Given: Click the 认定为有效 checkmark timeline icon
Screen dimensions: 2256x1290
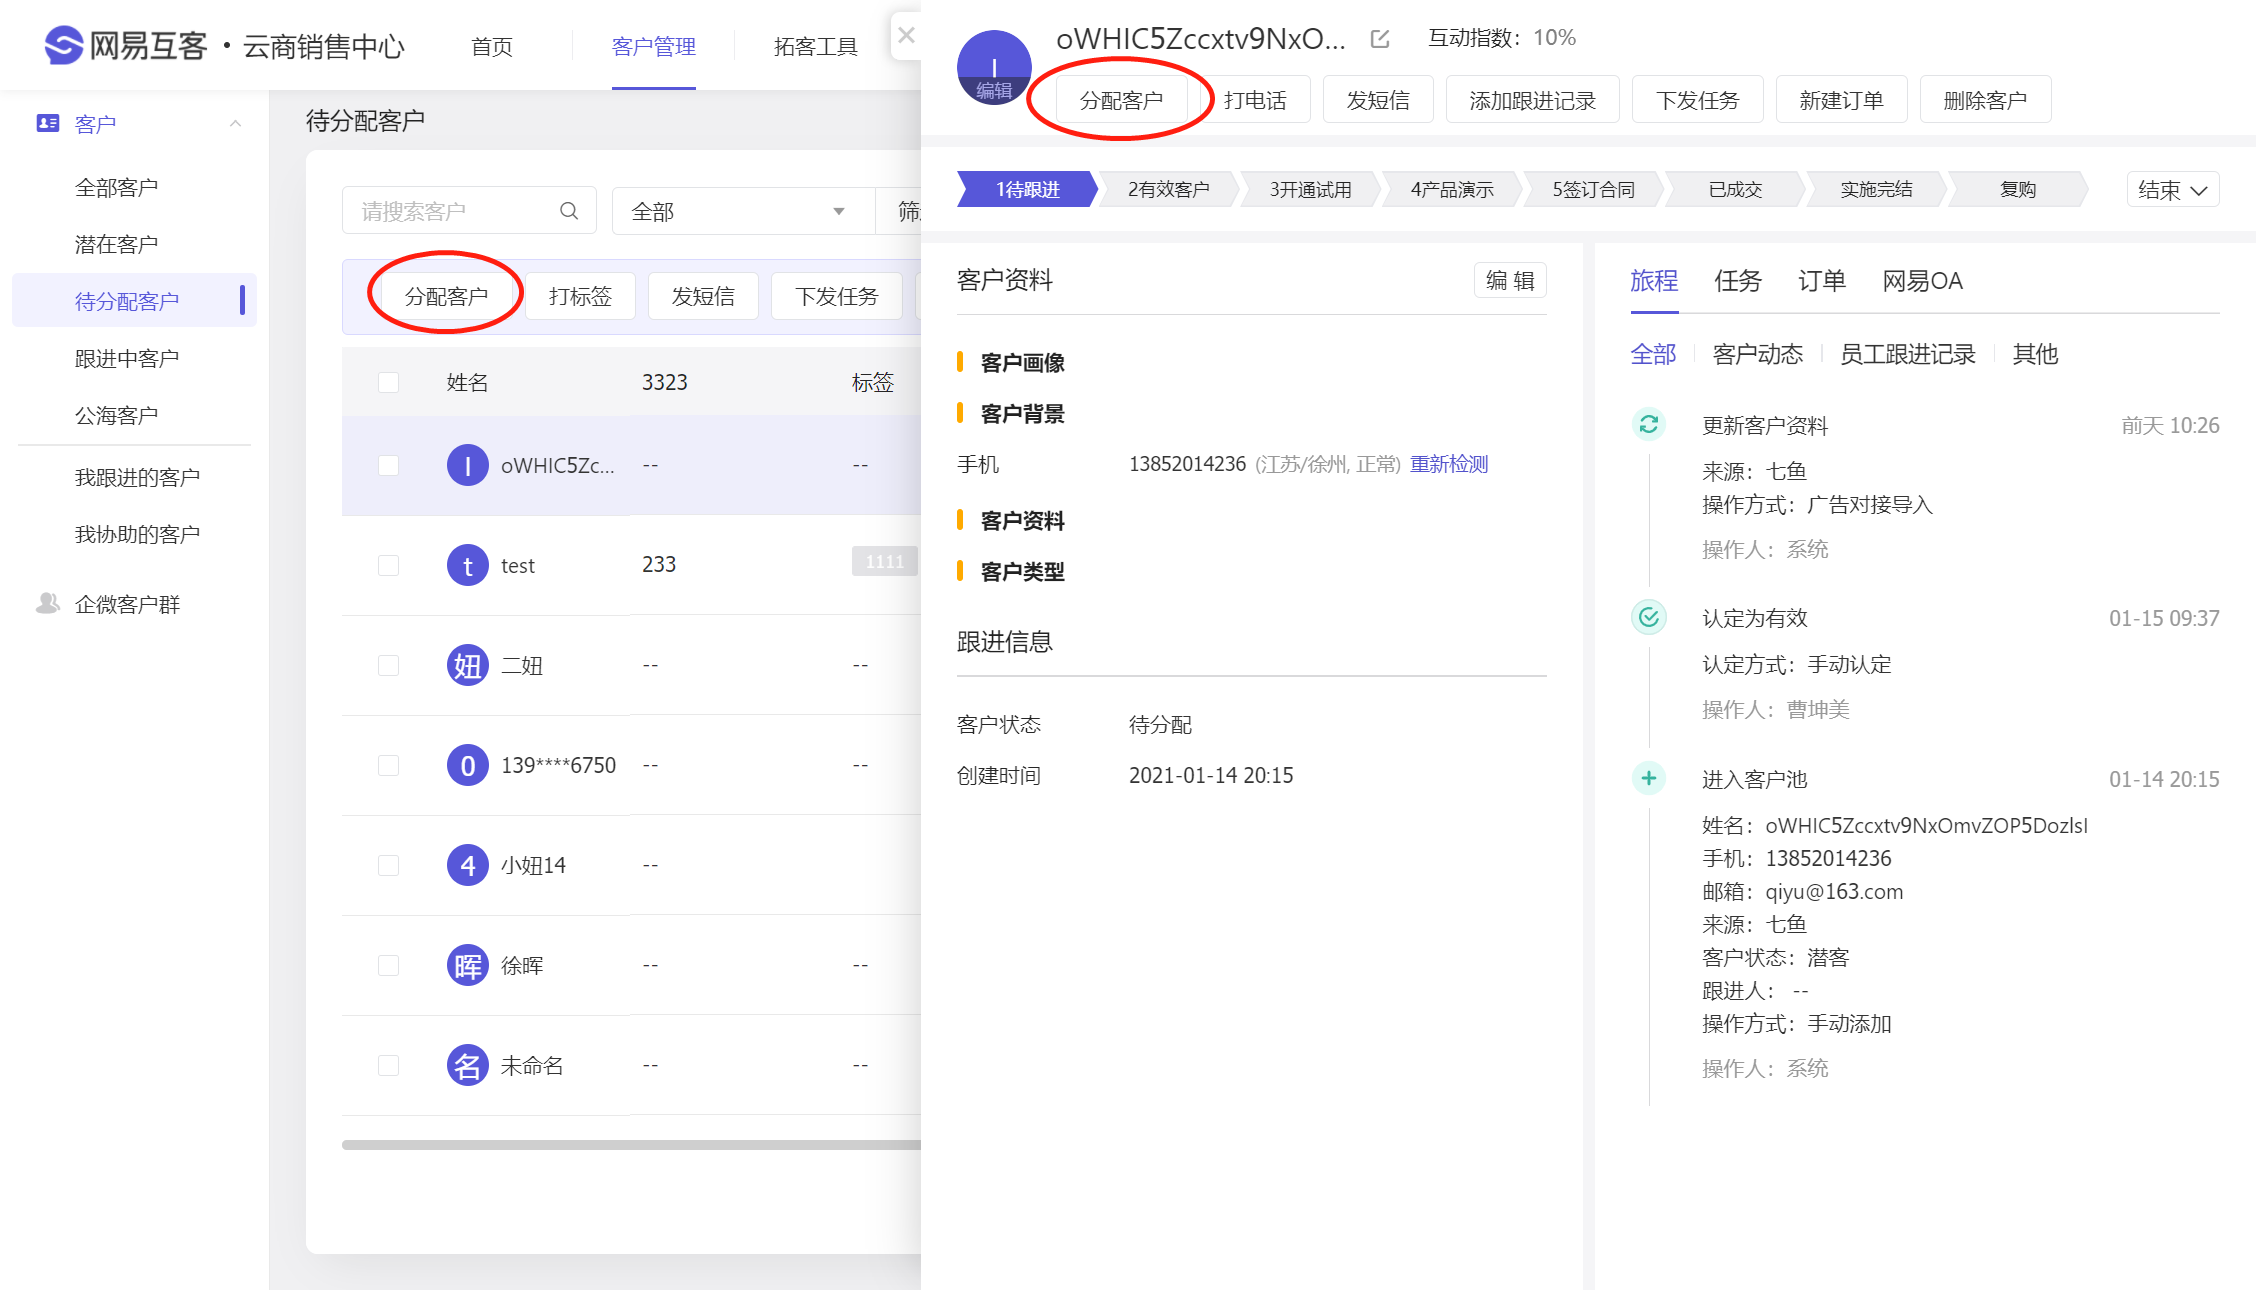Looking at the screenshot, I should (1648, 618).
